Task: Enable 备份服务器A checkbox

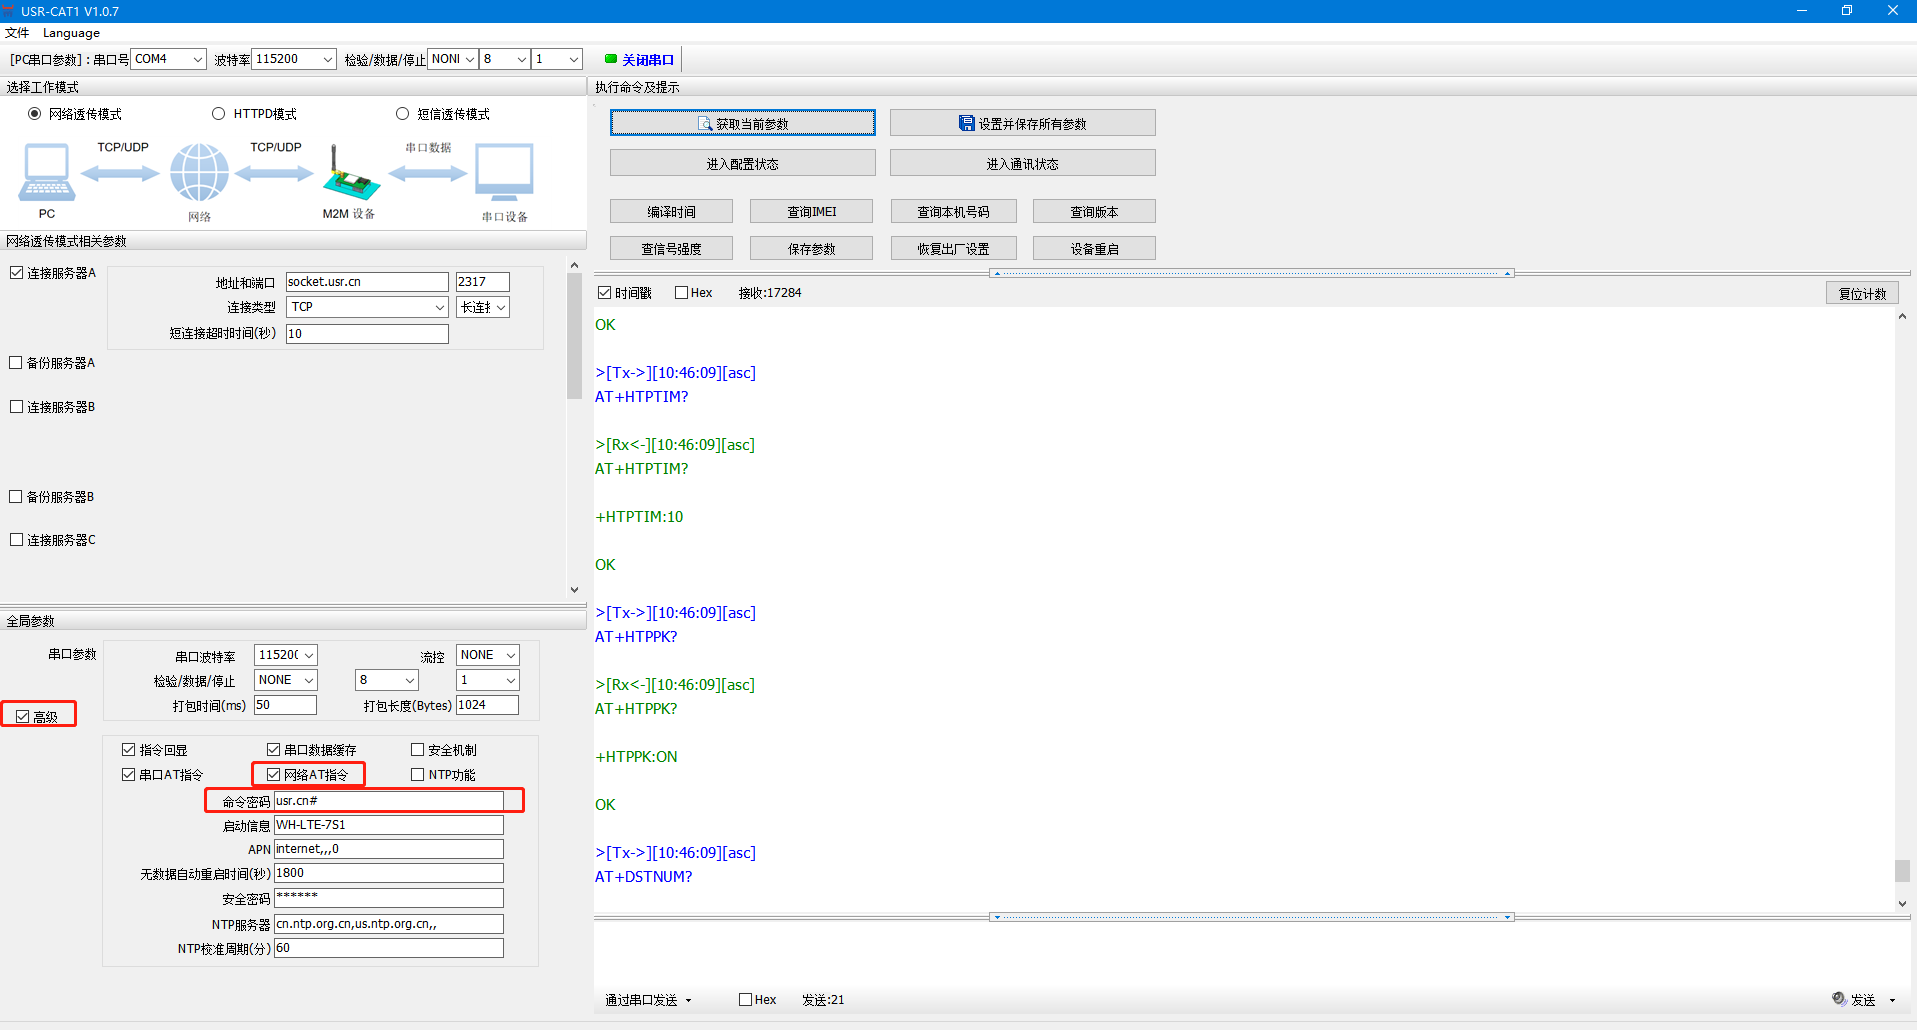Action: coord(16,362)
